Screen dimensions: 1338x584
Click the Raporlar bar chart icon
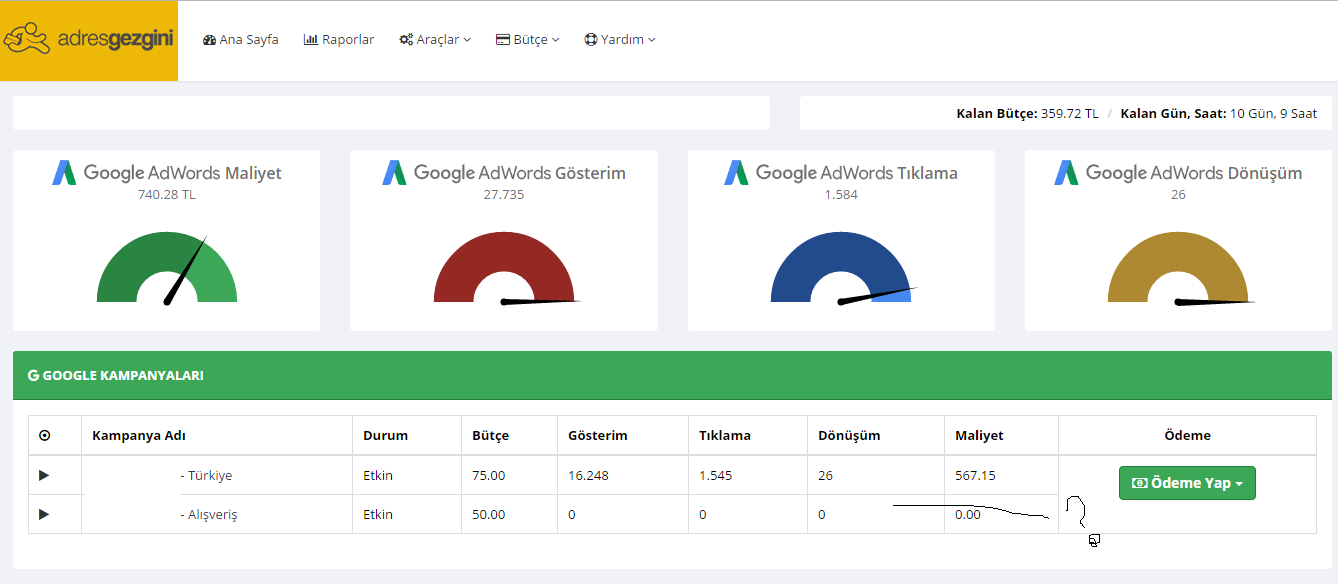310,40
